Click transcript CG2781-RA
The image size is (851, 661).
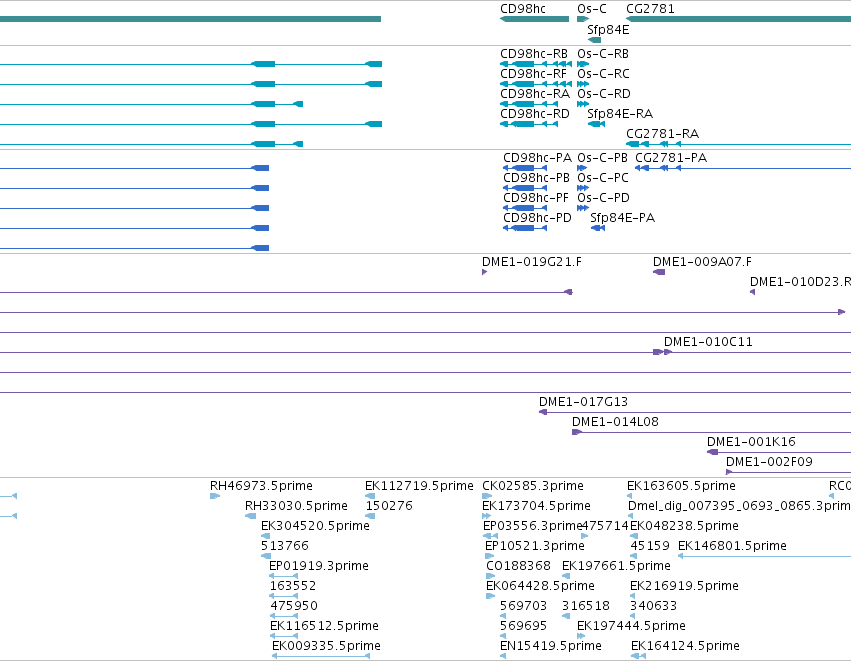coord(662,134)
